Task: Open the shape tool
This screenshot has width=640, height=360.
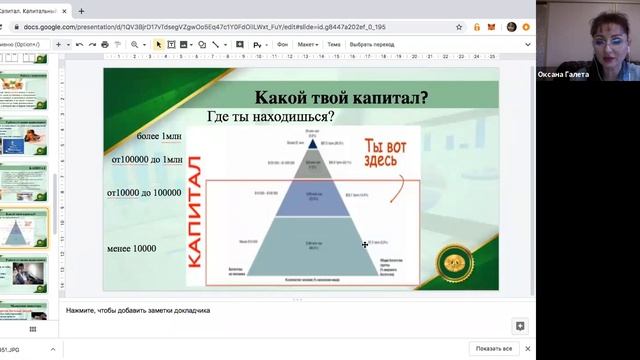Action: point(202,44)
